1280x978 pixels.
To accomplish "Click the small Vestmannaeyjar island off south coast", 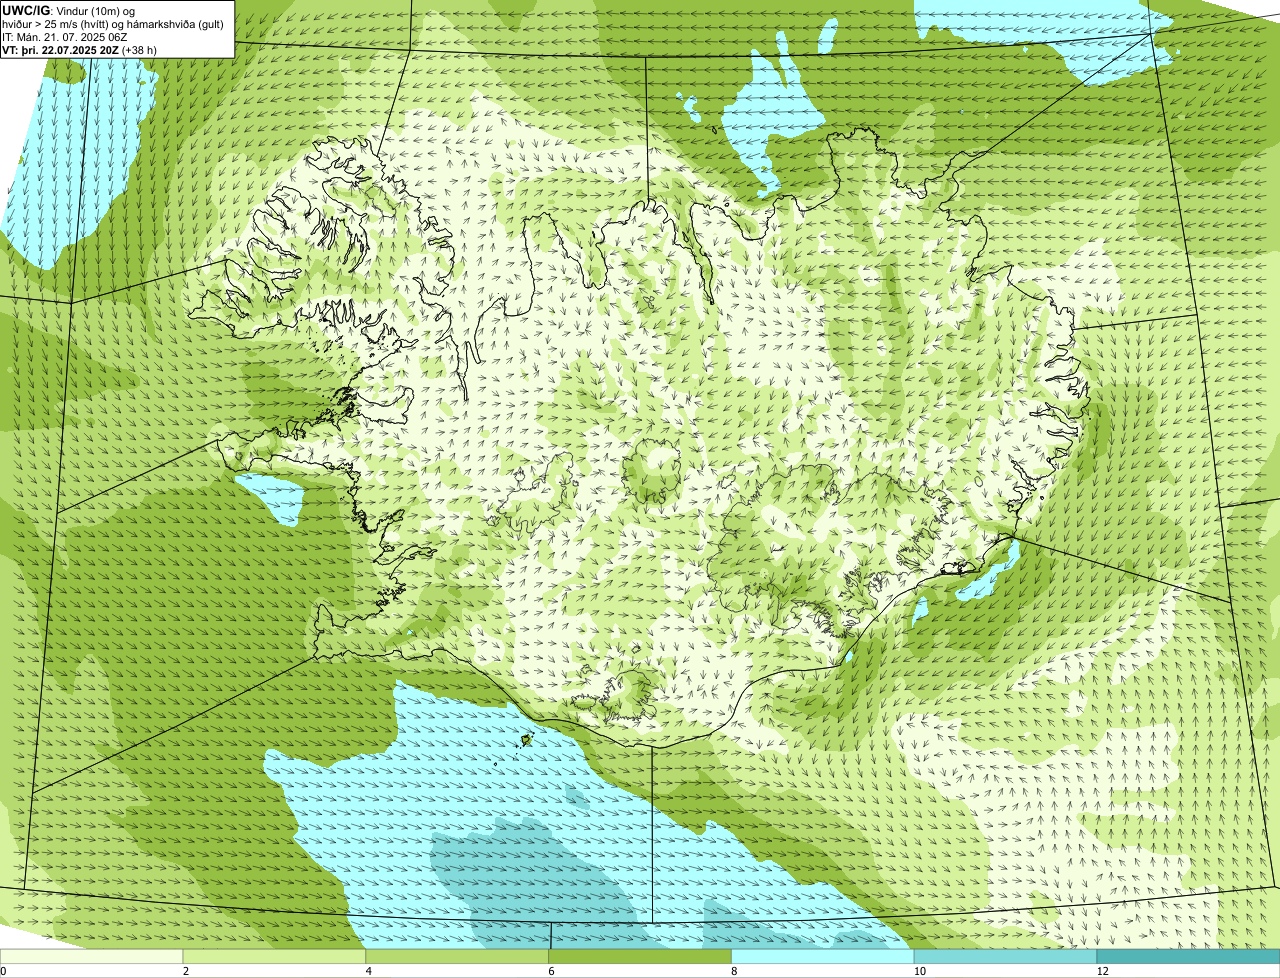I will pos(526,741).
